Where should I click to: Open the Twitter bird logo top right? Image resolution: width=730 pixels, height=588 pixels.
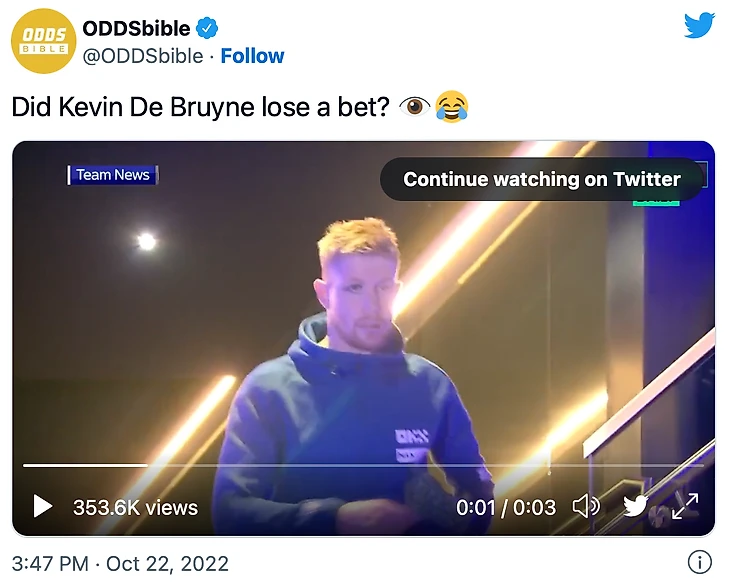click(x=699, y=26)
